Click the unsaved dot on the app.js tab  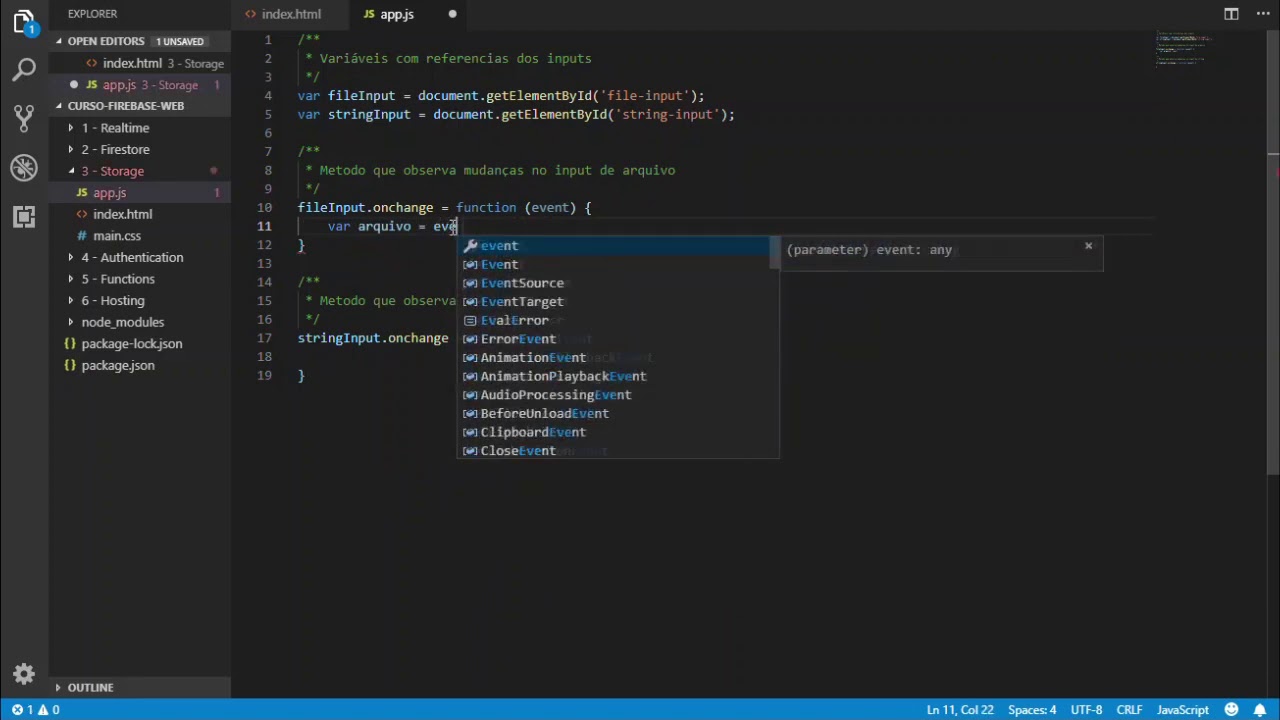click(452, 14)
